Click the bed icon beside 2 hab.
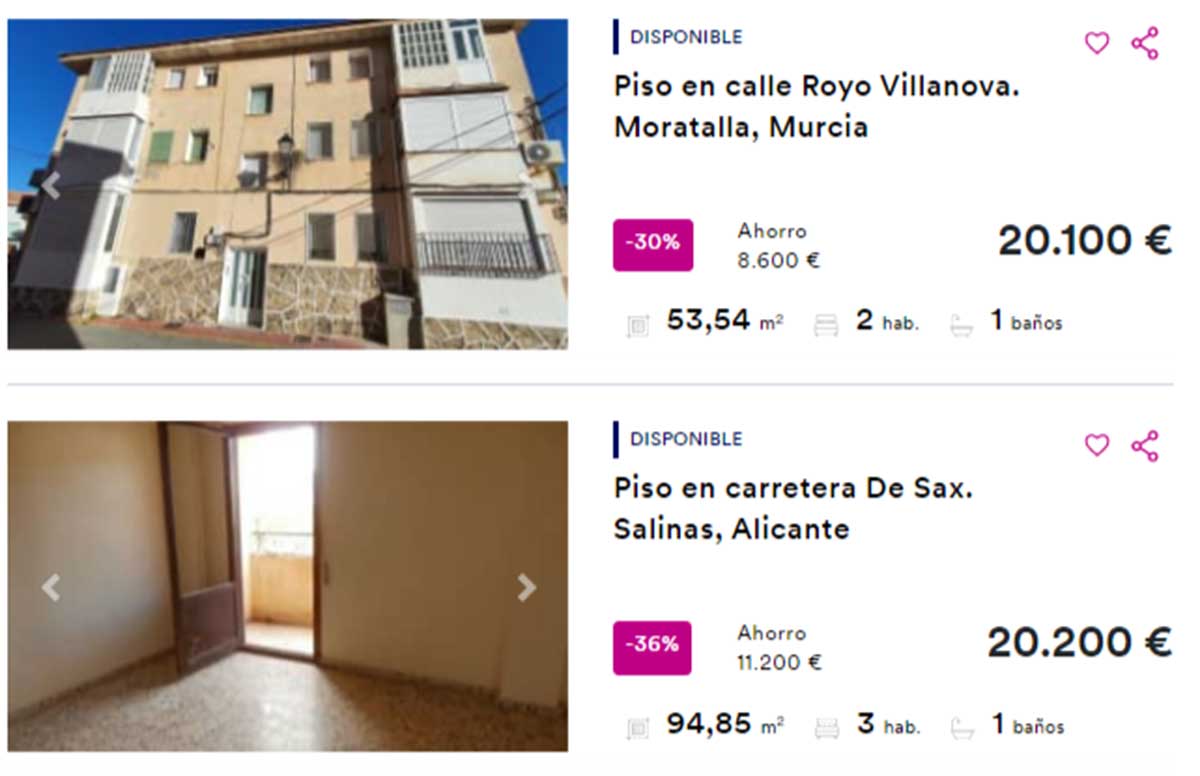Viewport: 1200px width, 776px height. (826, 324)
